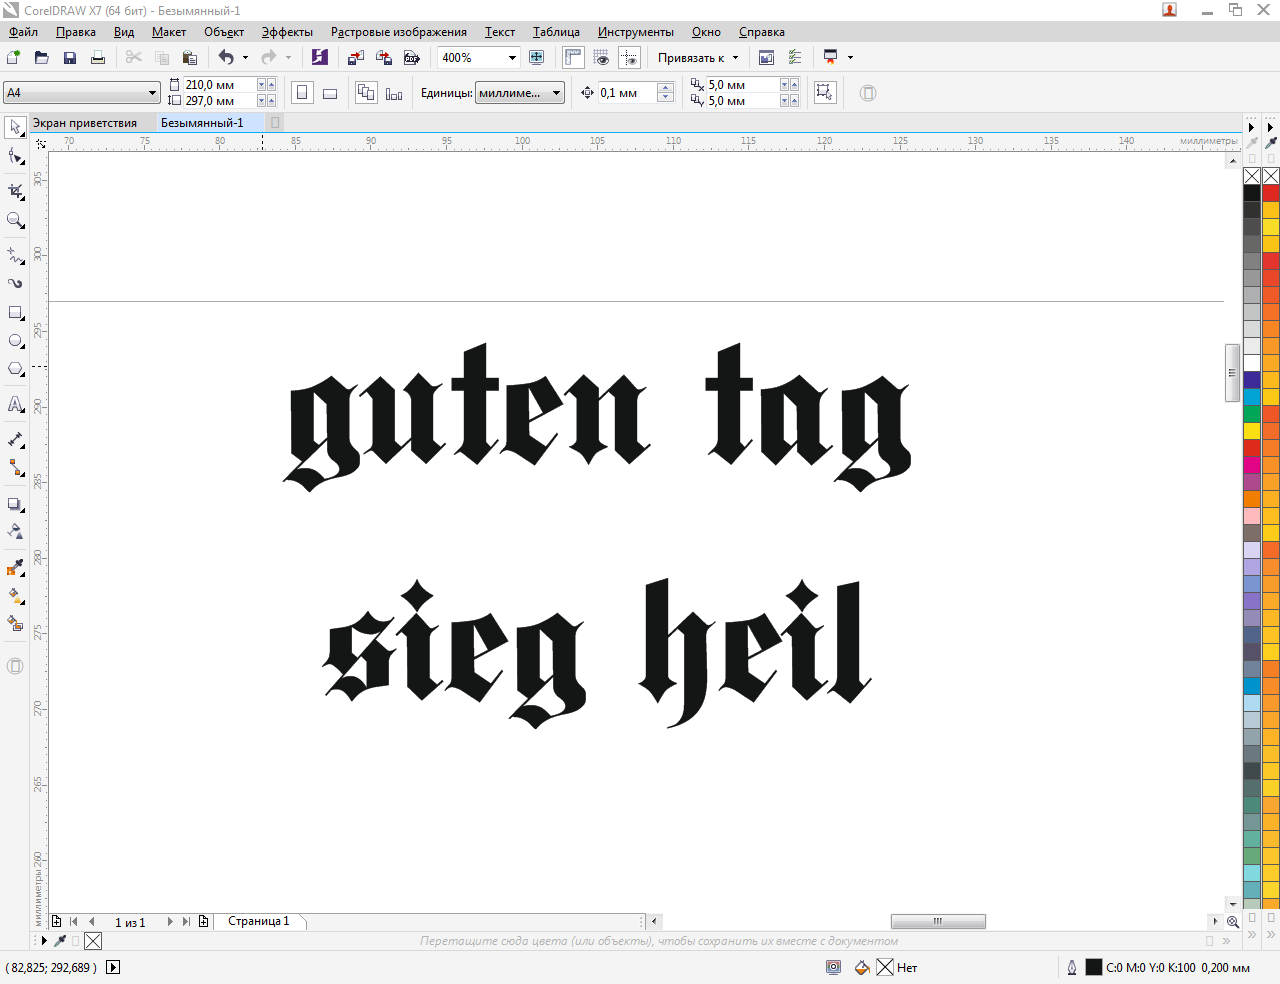Pick the Ellipse tool
The image size is (1280, 984).
(x=16, y=341)
